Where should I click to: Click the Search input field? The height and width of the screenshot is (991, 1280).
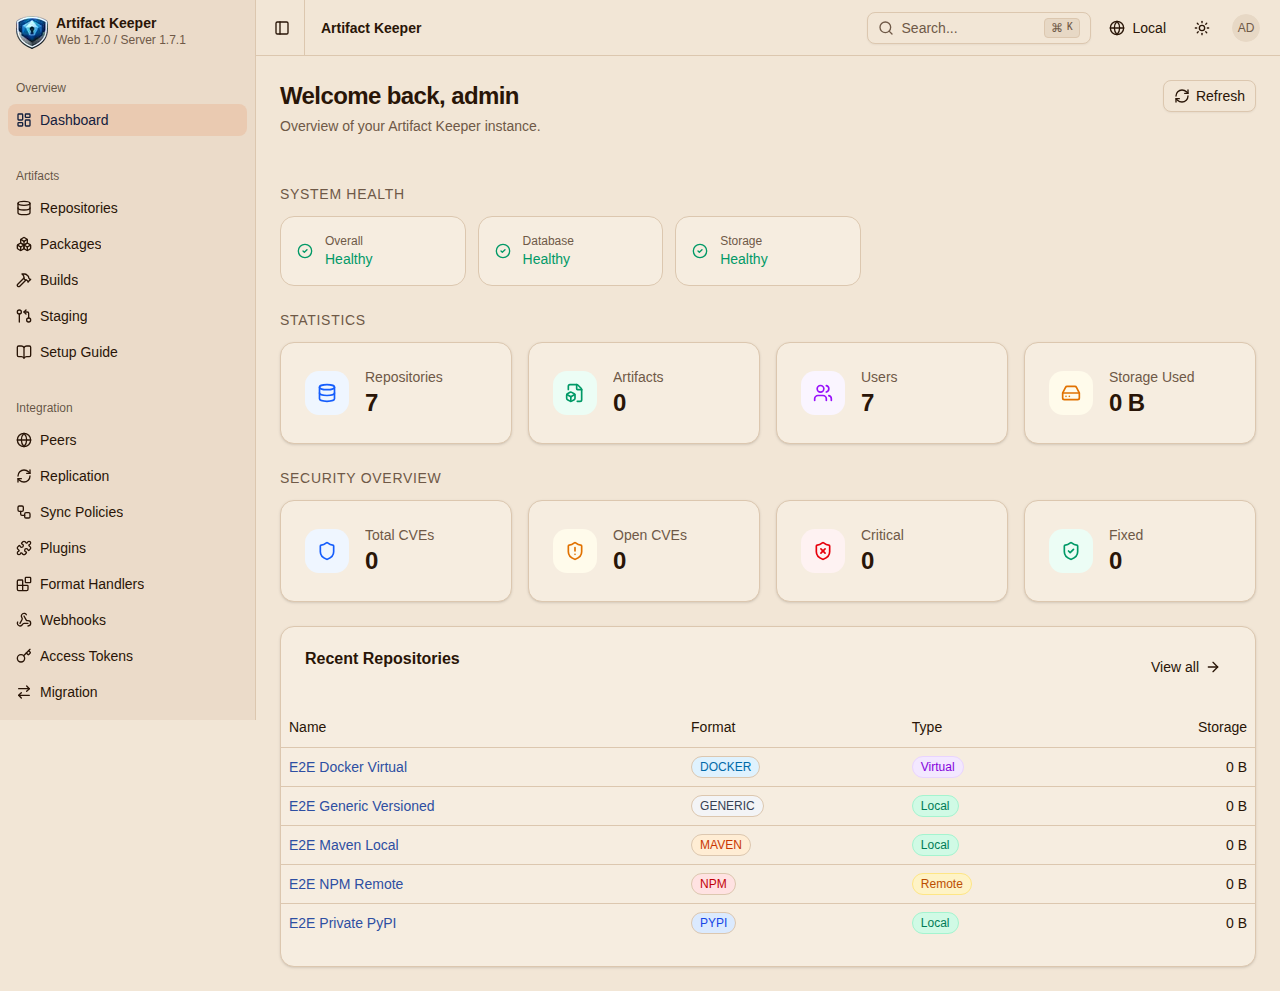point(978,28)
